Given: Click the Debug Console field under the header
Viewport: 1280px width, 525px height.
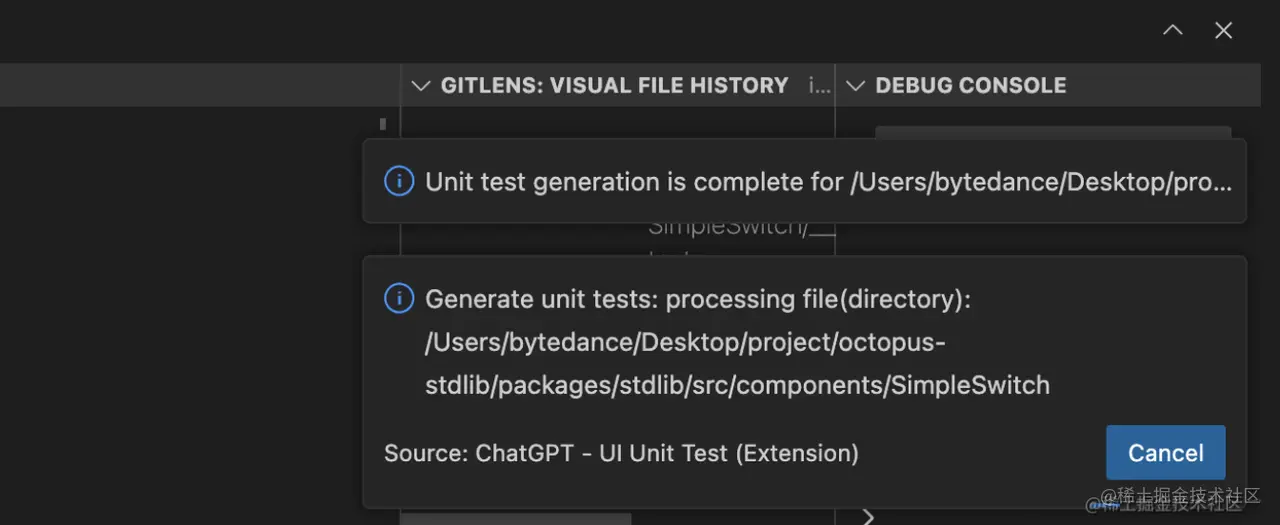Looking at the screenshot, I should [1052, 132].
